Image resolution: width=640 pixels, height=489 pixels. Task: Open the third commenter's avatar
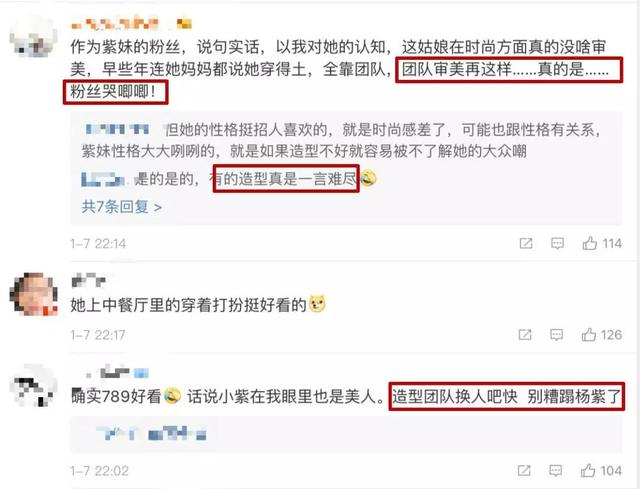33,386
